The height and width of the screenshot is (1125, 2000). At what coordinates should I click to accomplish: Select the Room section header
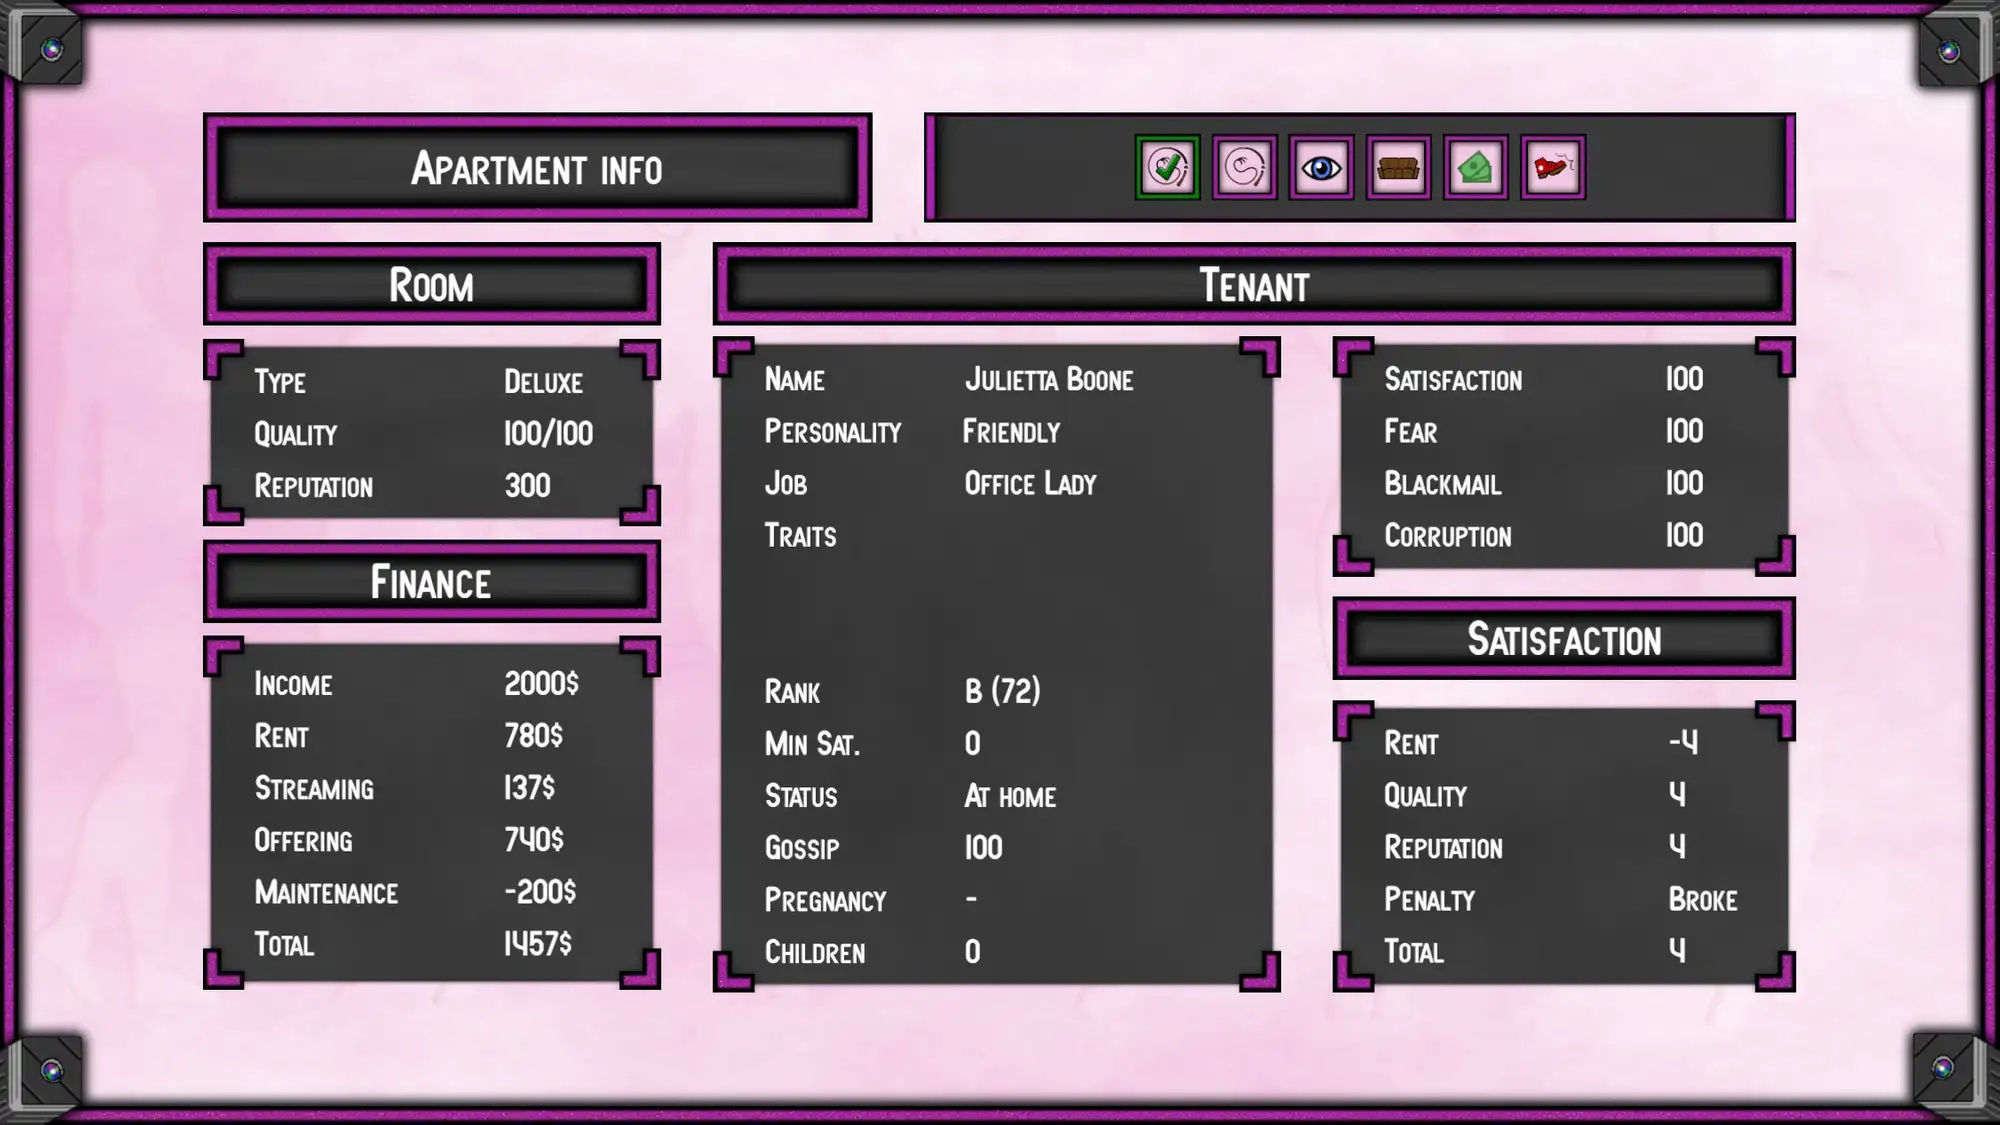point(431,285)
